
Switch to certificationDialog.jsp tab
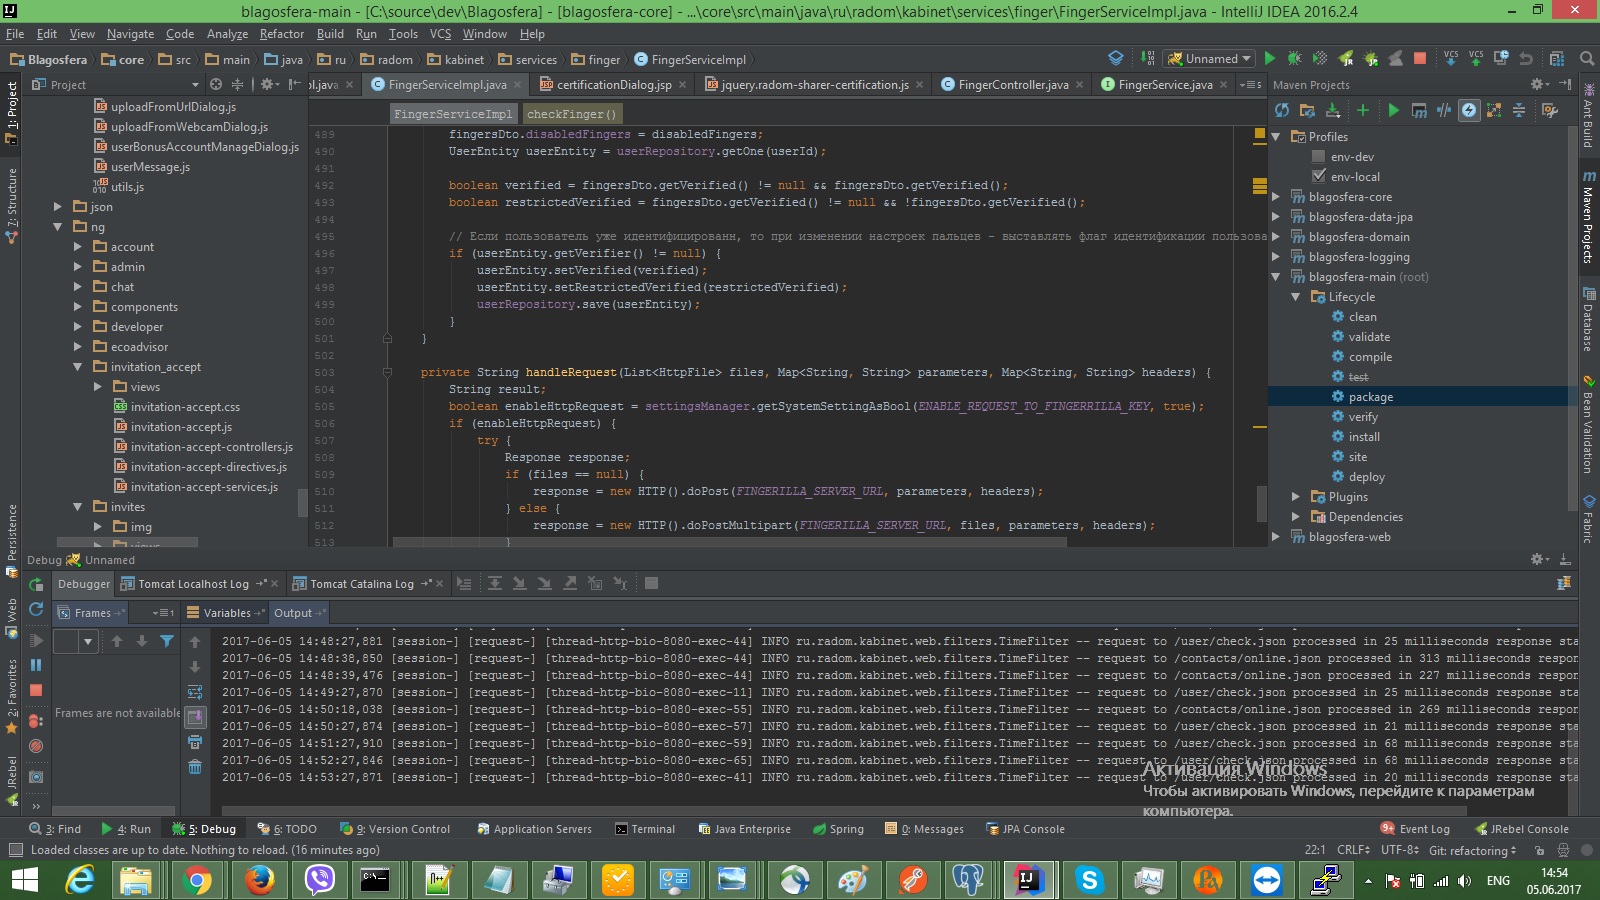(613, 85)
